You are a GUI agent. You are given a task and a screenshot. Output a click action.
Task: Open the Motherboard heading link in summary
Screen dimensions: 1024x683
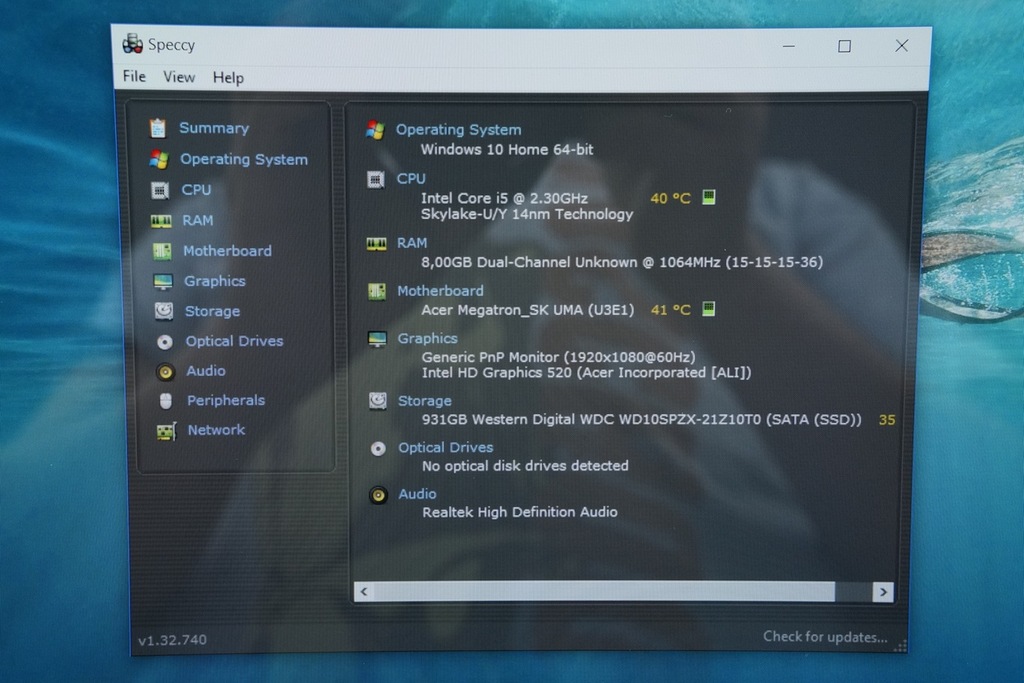tap(441, 291)
